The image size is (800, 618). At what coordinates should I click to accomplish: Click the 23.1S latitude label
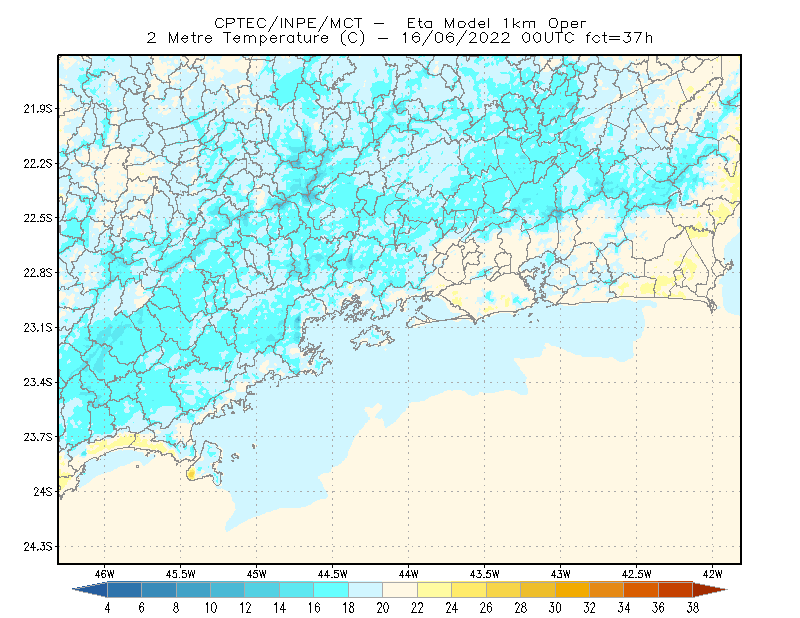pos(38,327)
